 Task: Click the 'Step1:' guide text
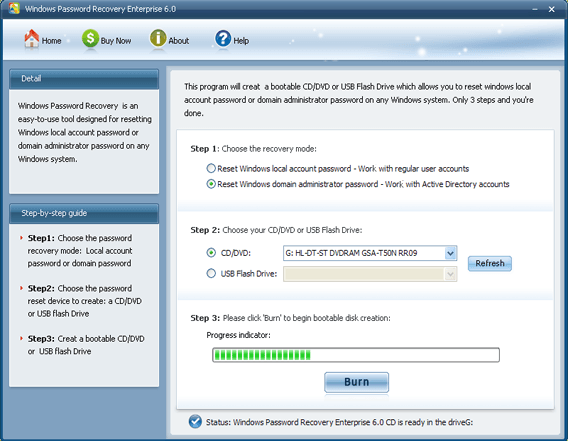click(x=41, y=238)
